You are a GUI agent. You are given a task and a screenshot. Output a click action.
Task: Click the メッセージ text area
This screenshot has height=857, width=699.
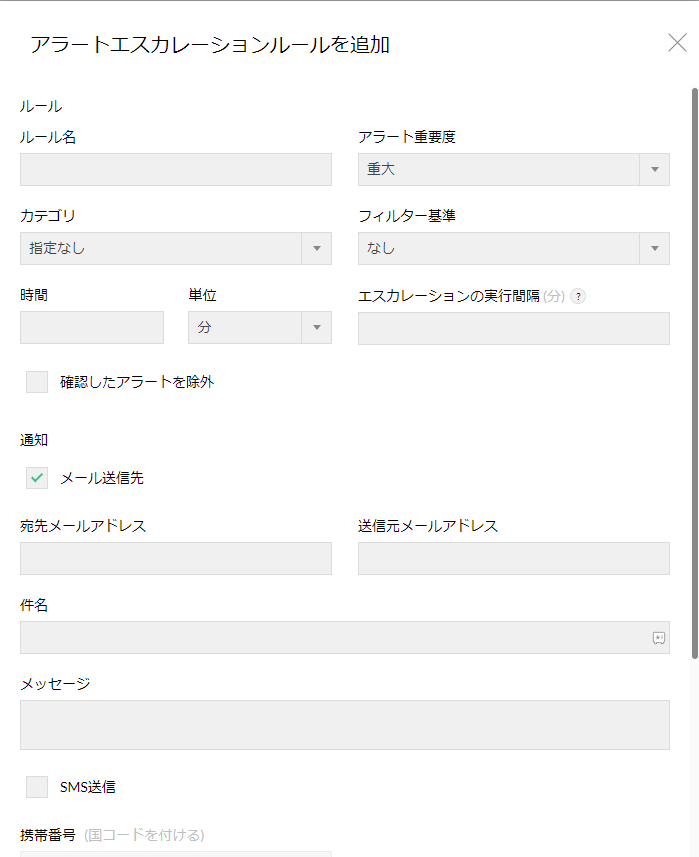click(344, 725)
